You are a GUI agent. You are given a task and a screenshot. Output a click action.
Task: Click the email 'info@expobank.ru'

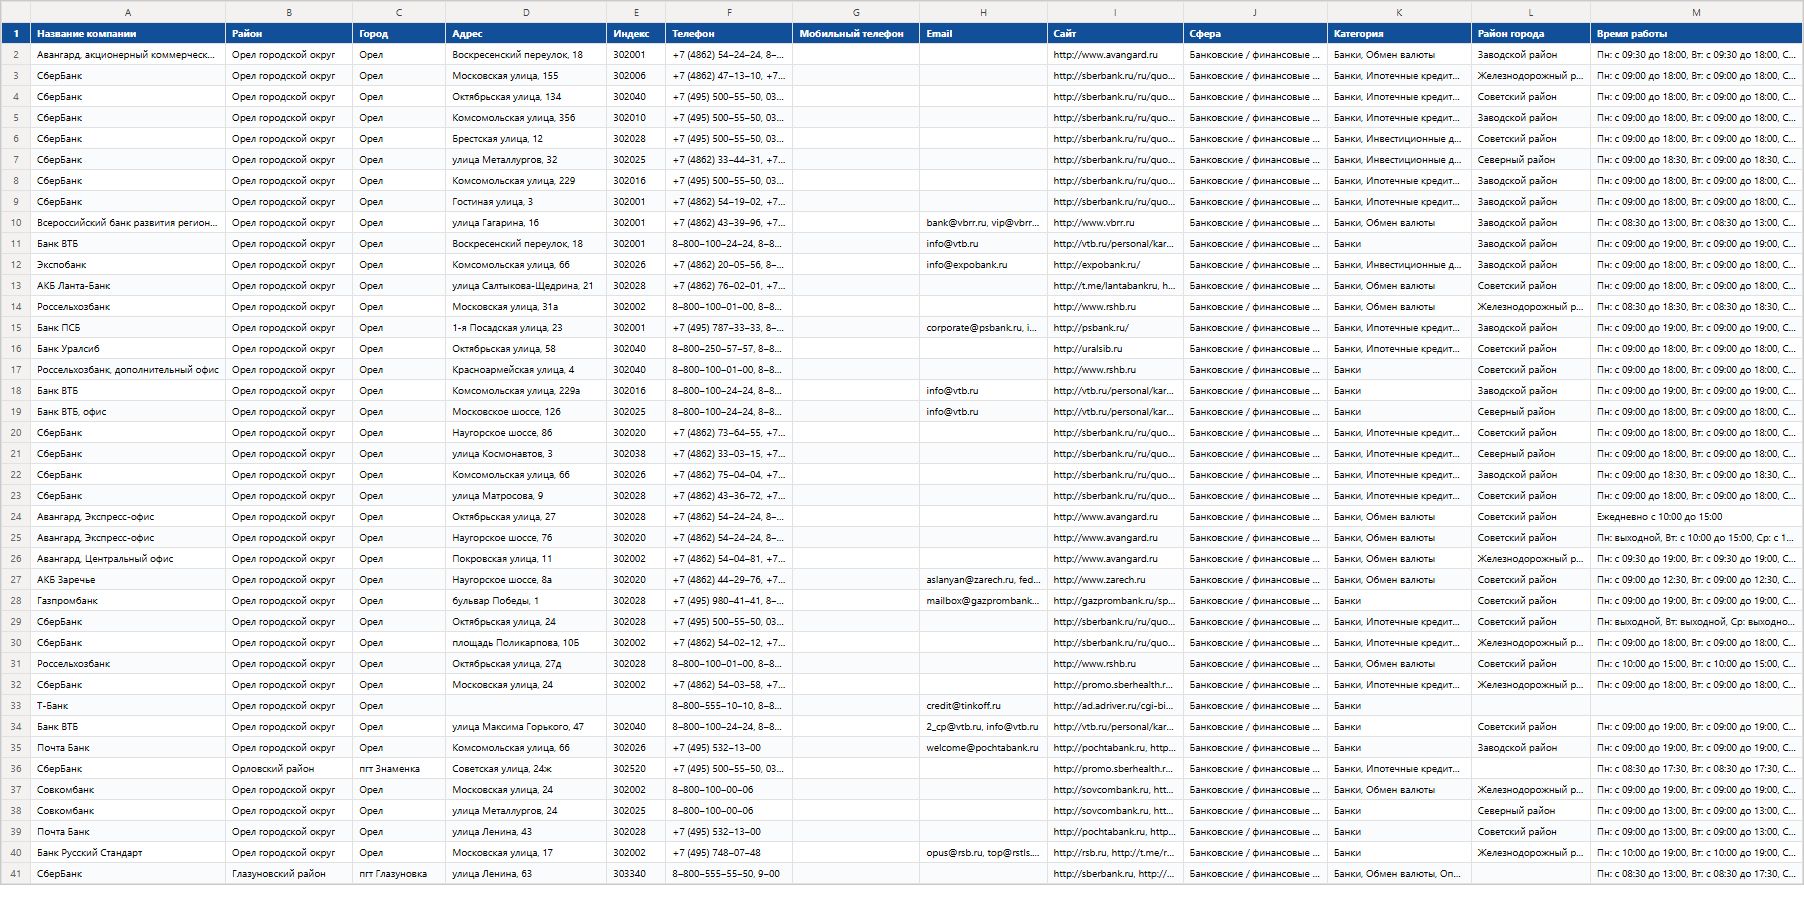(983, 265)
